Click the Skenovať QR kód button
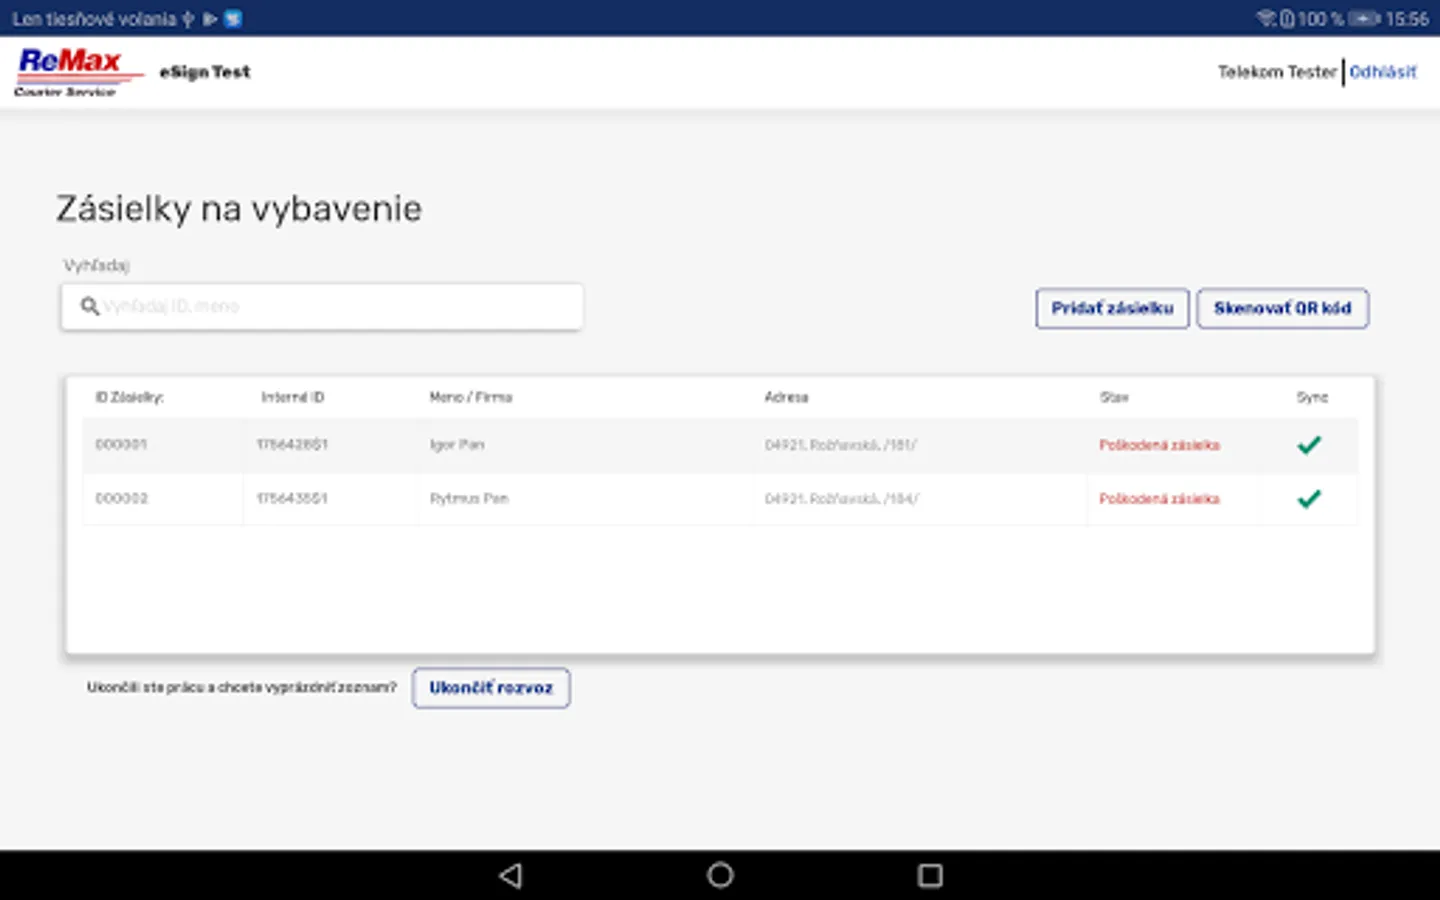The image size is (1440, 900). coord(1283,308)
